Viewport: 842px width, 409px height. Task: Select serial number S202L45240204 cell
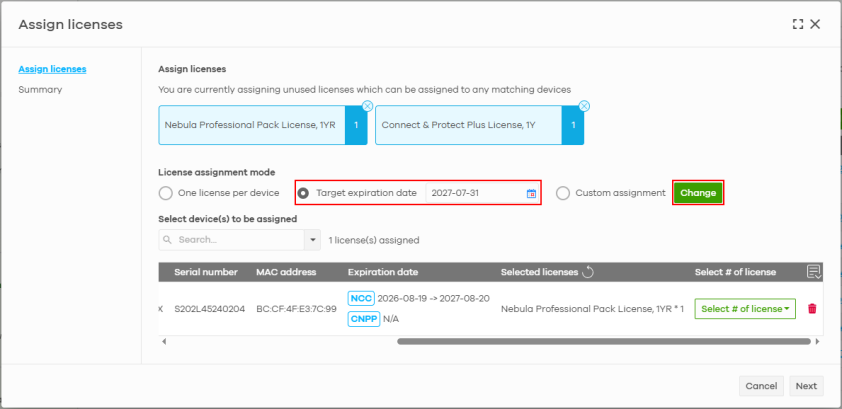point(209,309)
